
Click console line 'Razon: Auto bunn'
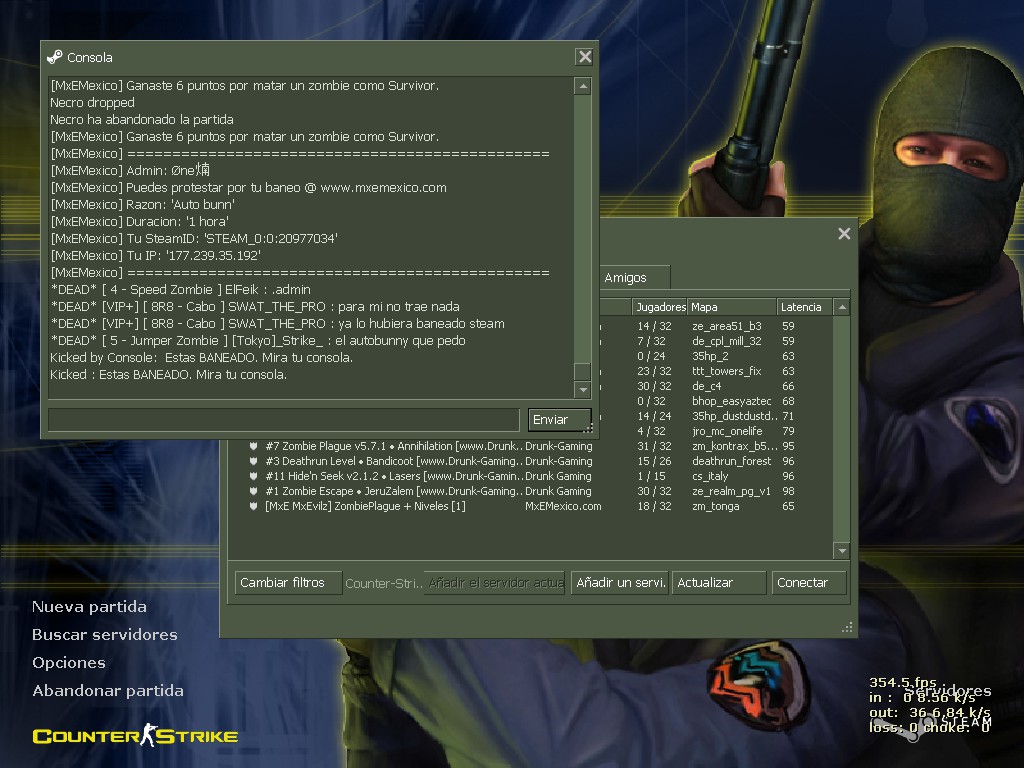pos(142,204)
